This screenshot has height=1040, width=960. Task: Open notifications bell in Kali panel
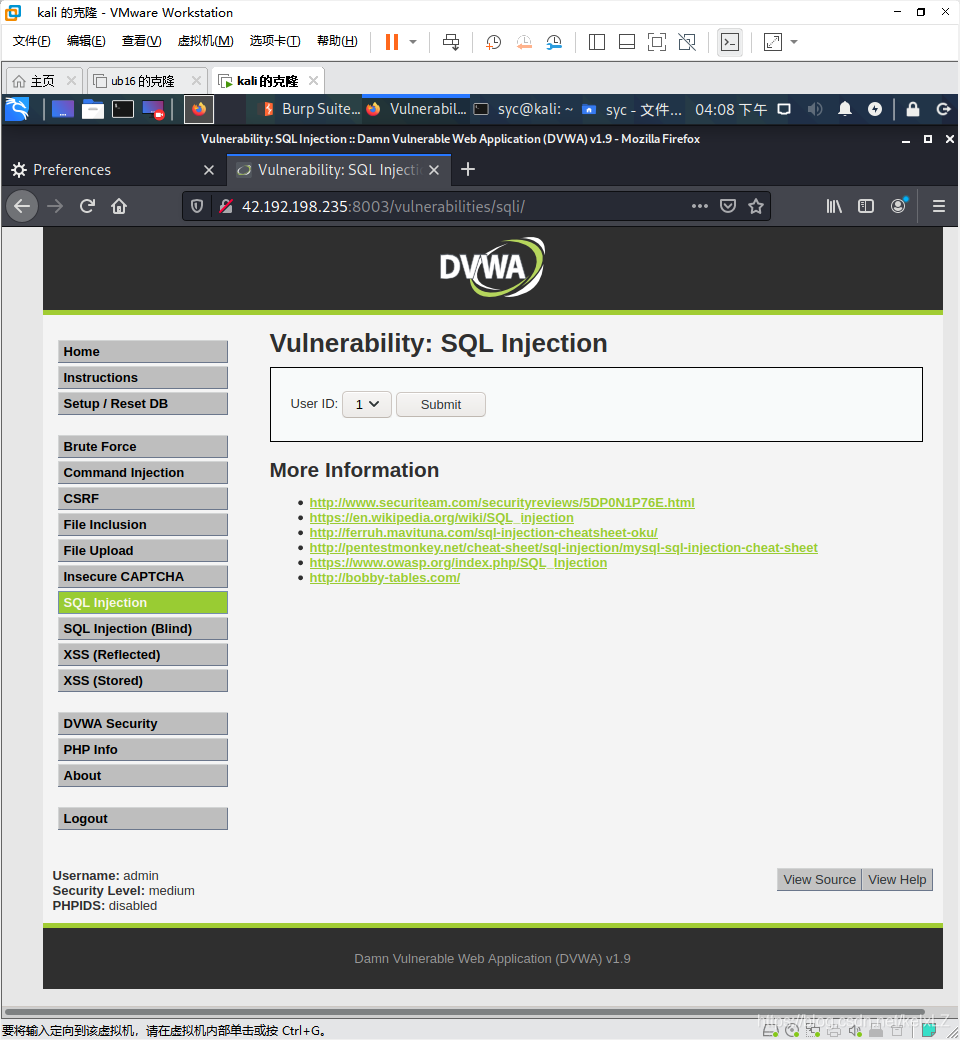pyautogui.click(x=845, y=109)
